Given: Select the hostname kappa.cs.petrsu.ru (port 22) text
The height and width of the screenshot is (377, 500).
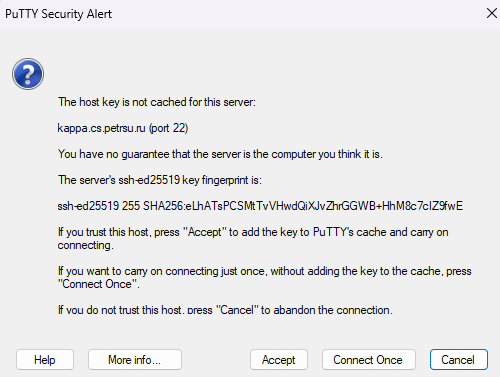Looking at the screenshot, I should tap(123, 128).
